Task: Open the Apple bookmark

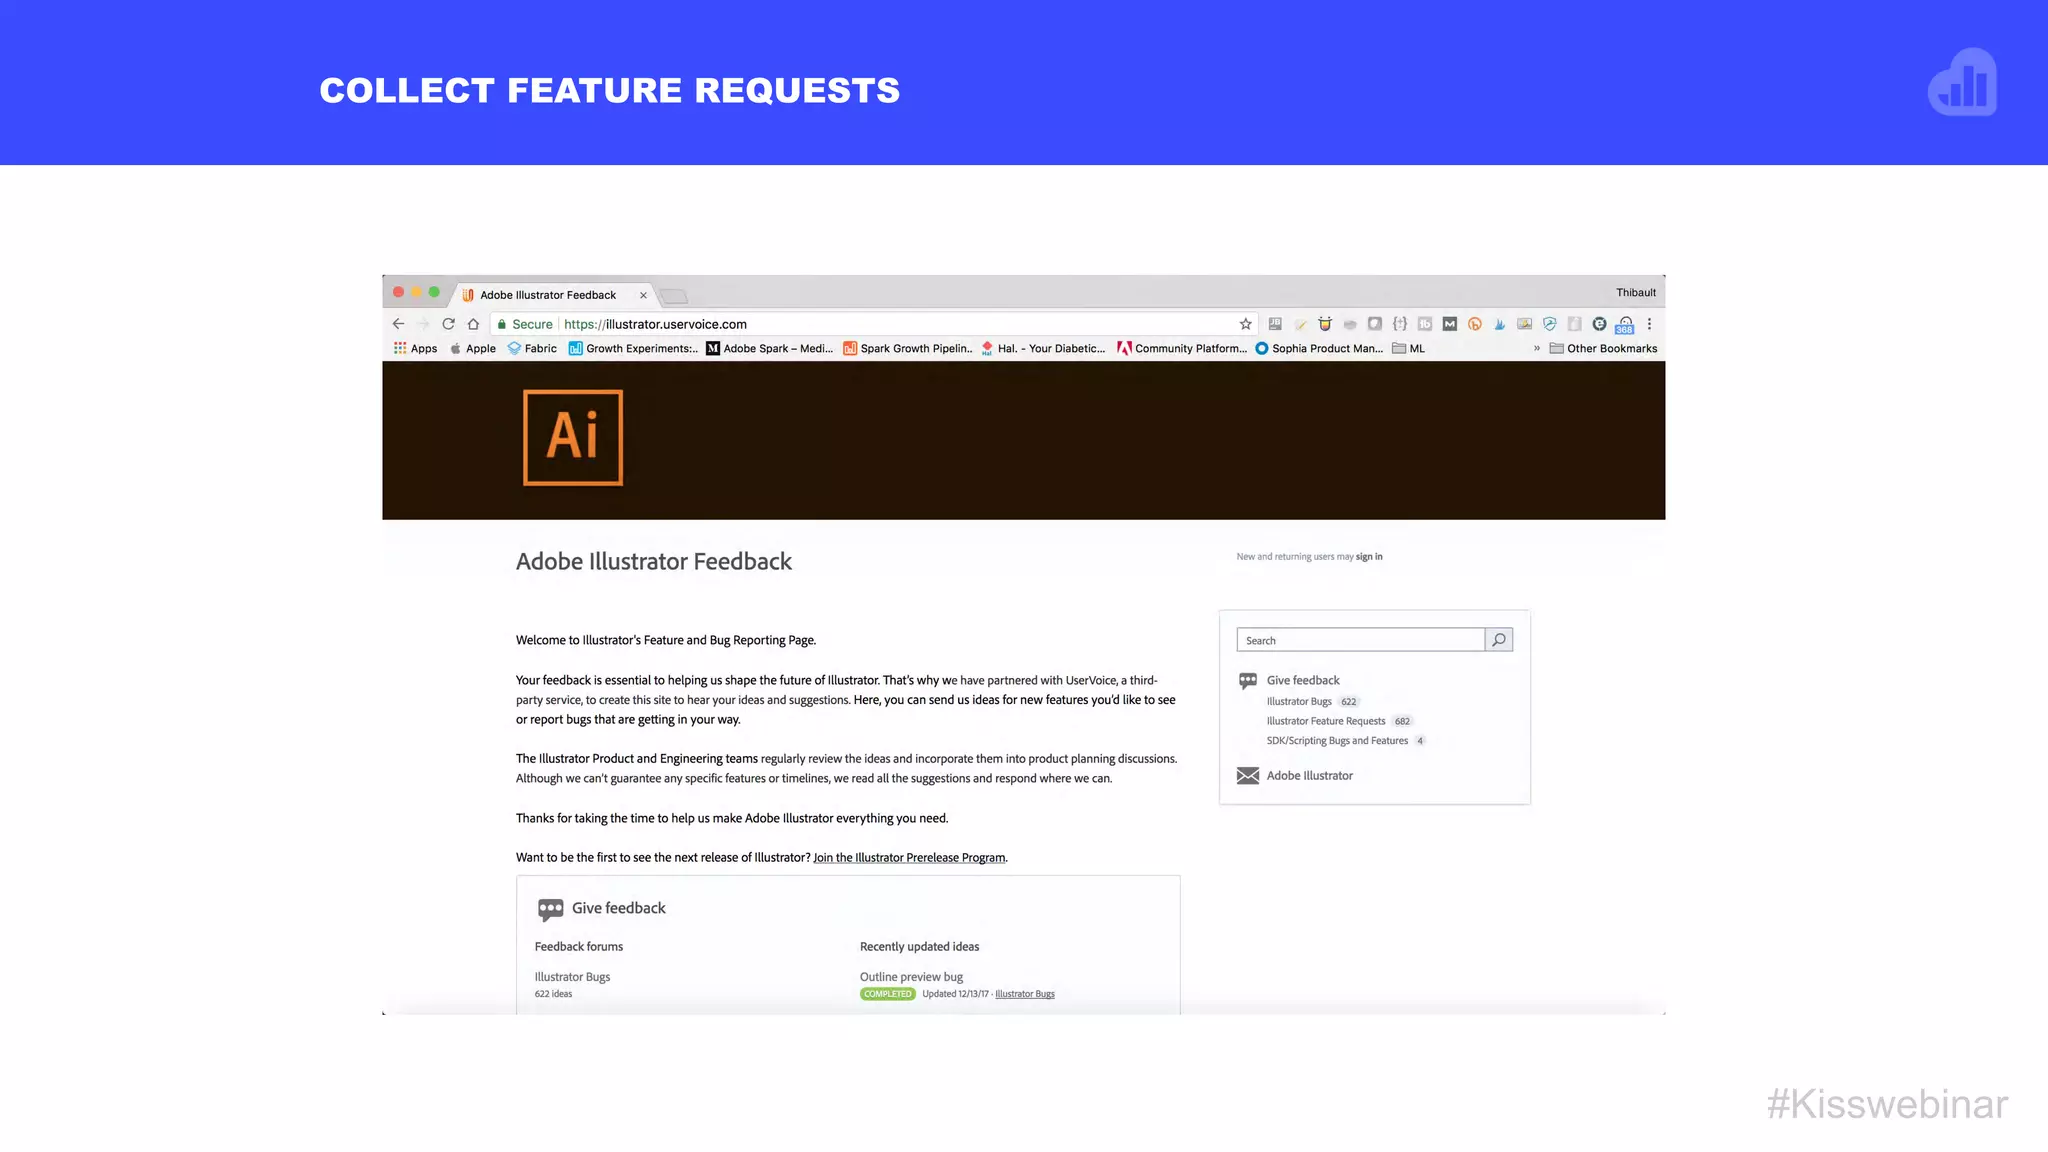Action: tap(473, 348)
